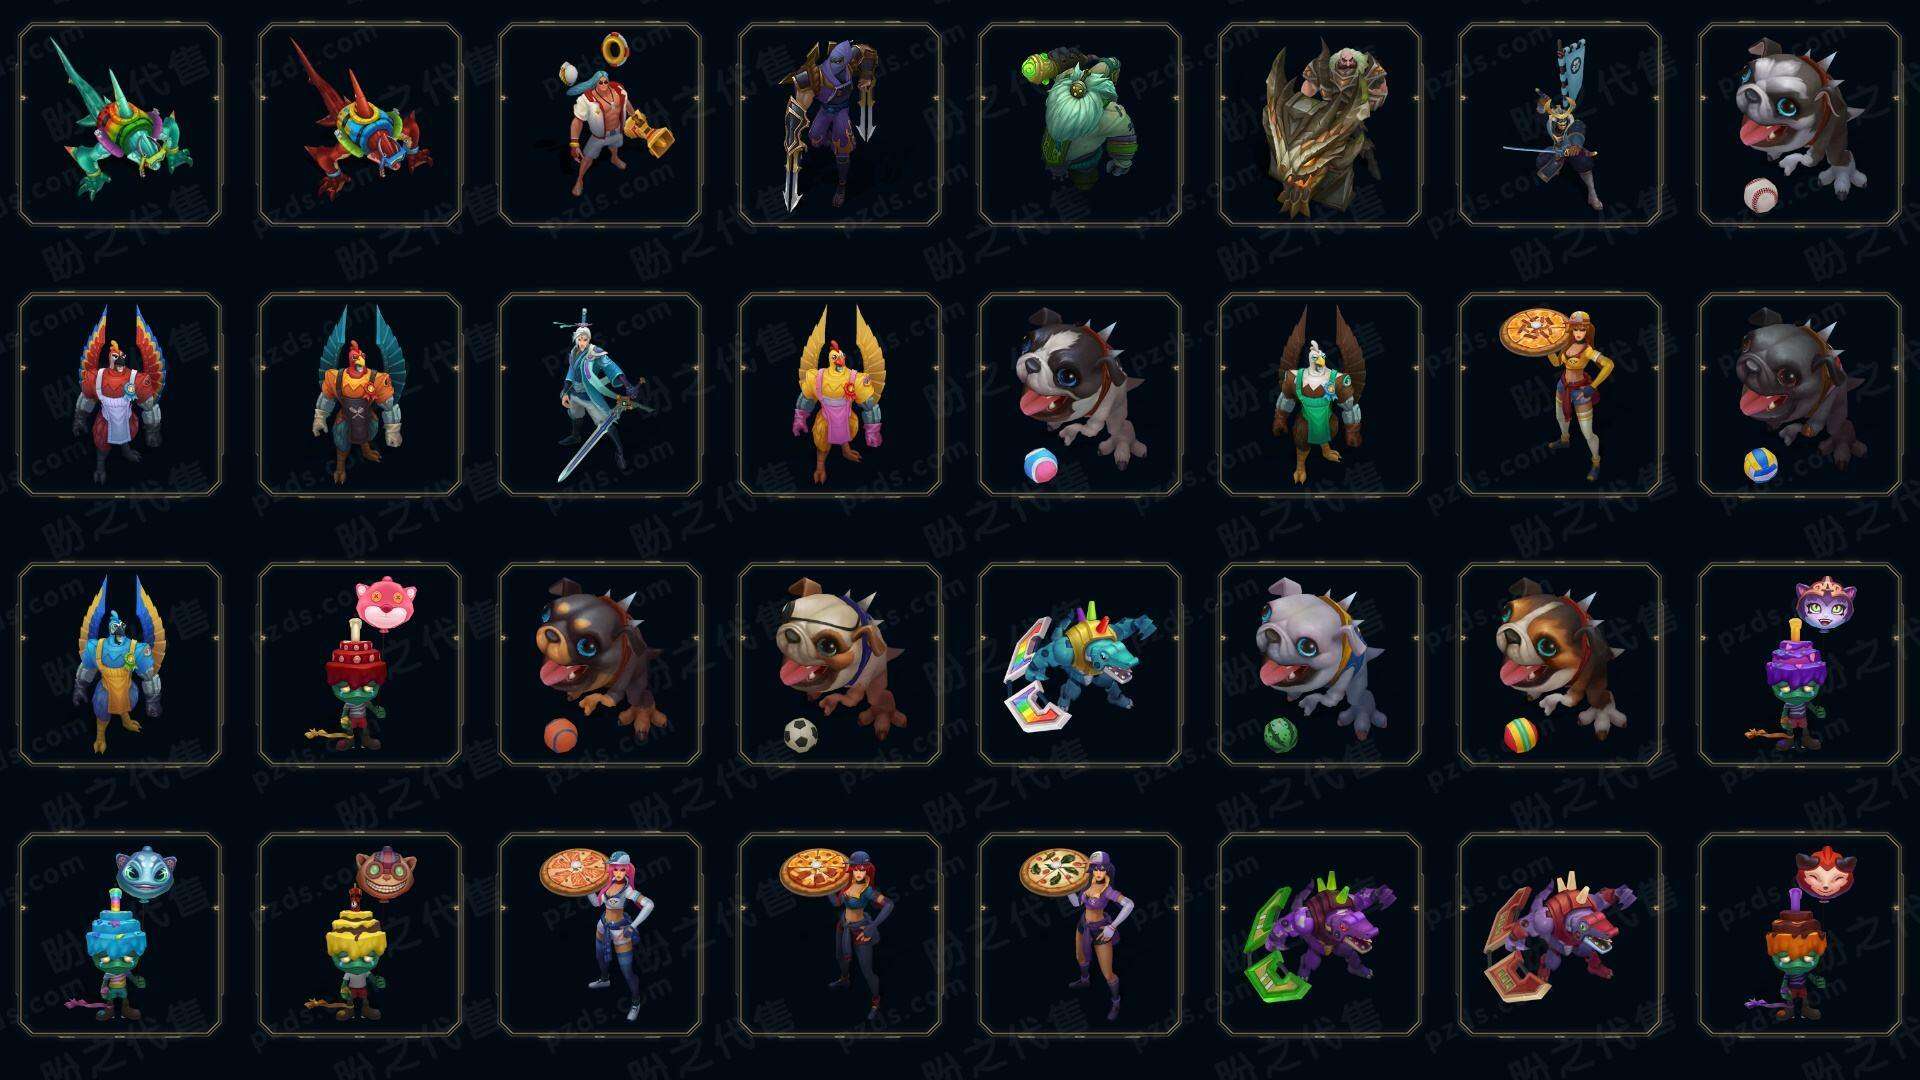The width and height of the screenshot is (1920, 1080).
Task: Choose the orange cake with fox balloon skin
Action: pos(1800,935)
